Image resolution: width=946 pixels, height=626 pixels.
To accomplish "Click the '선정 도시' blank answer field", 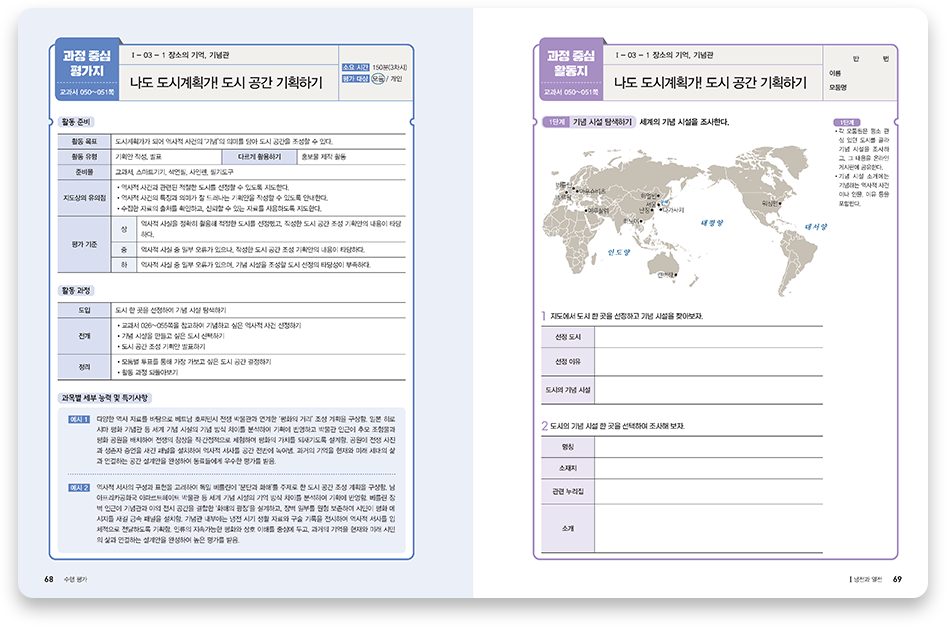I will [708, 337].
